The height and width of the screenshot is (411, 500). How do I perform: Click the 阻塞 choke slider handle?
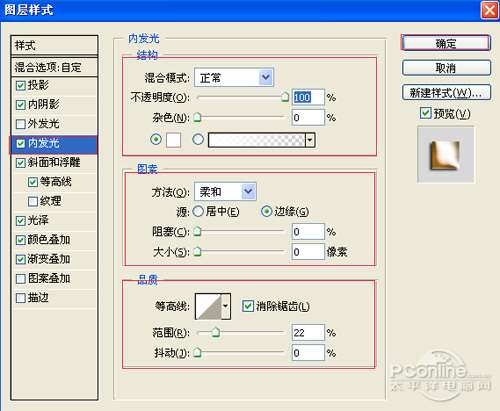[x=197, y=231]
